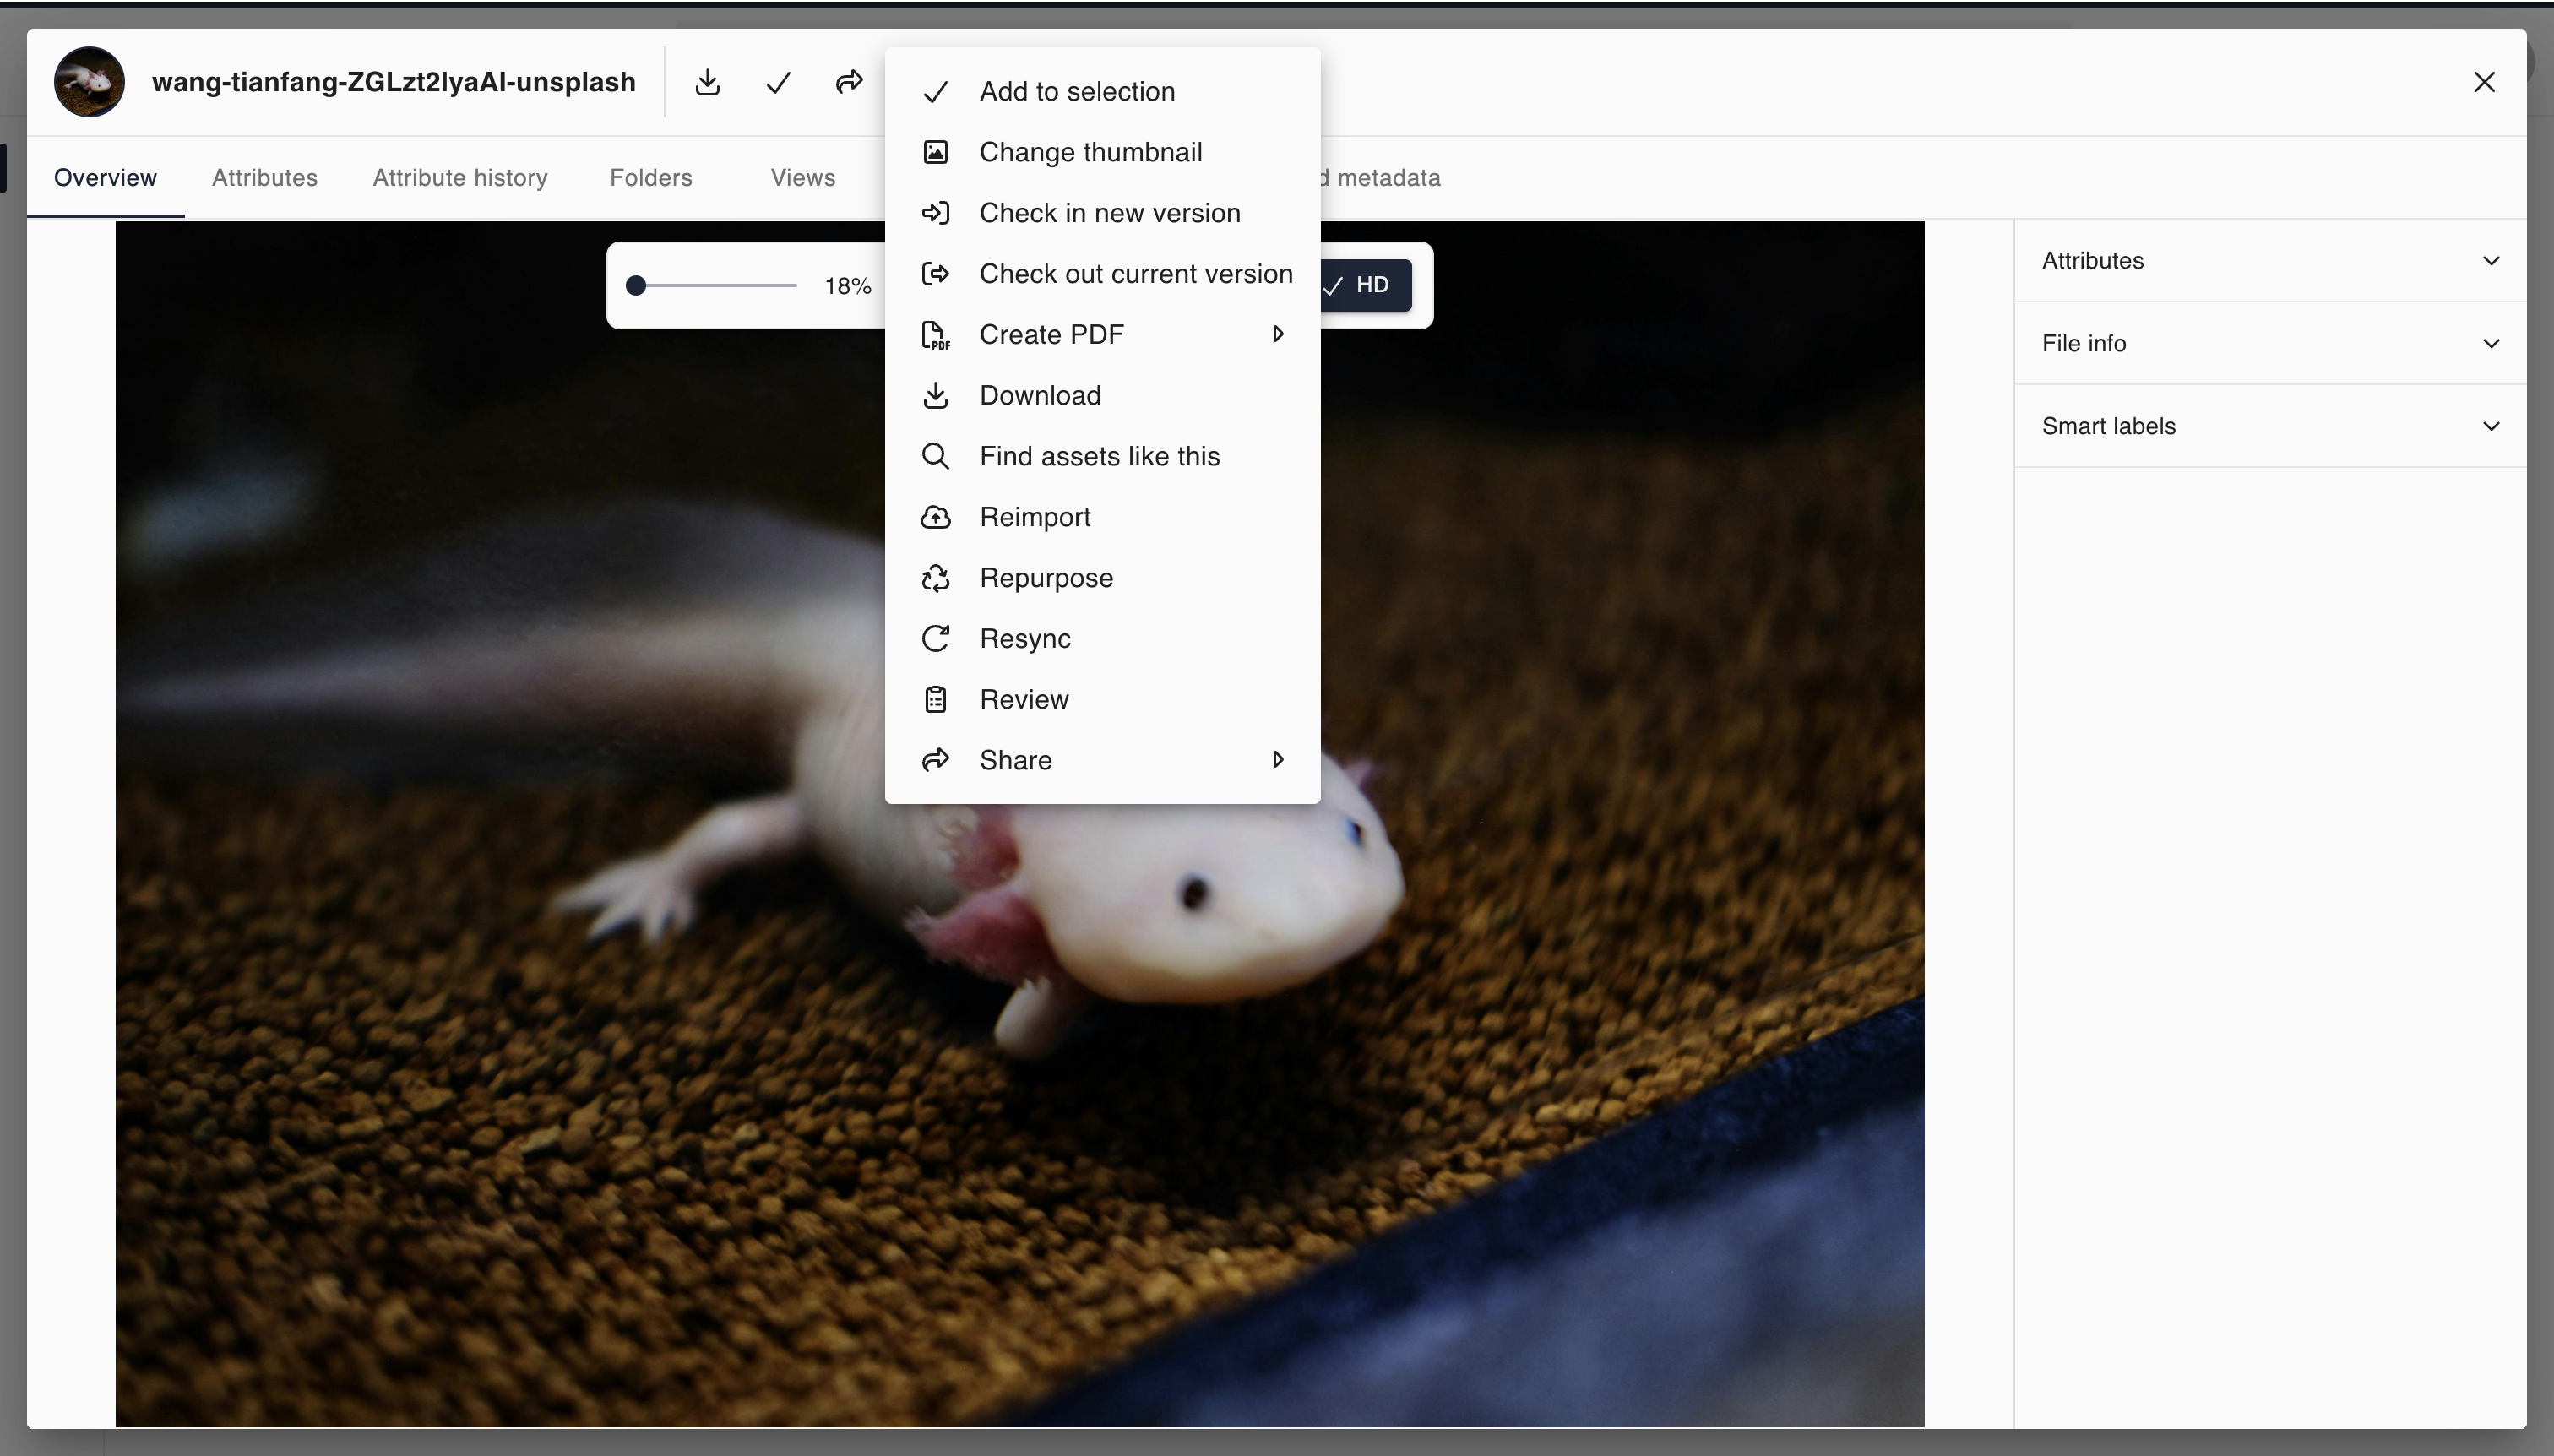
Task: Toggle the HD quality button
Action: click(1364, 285)
